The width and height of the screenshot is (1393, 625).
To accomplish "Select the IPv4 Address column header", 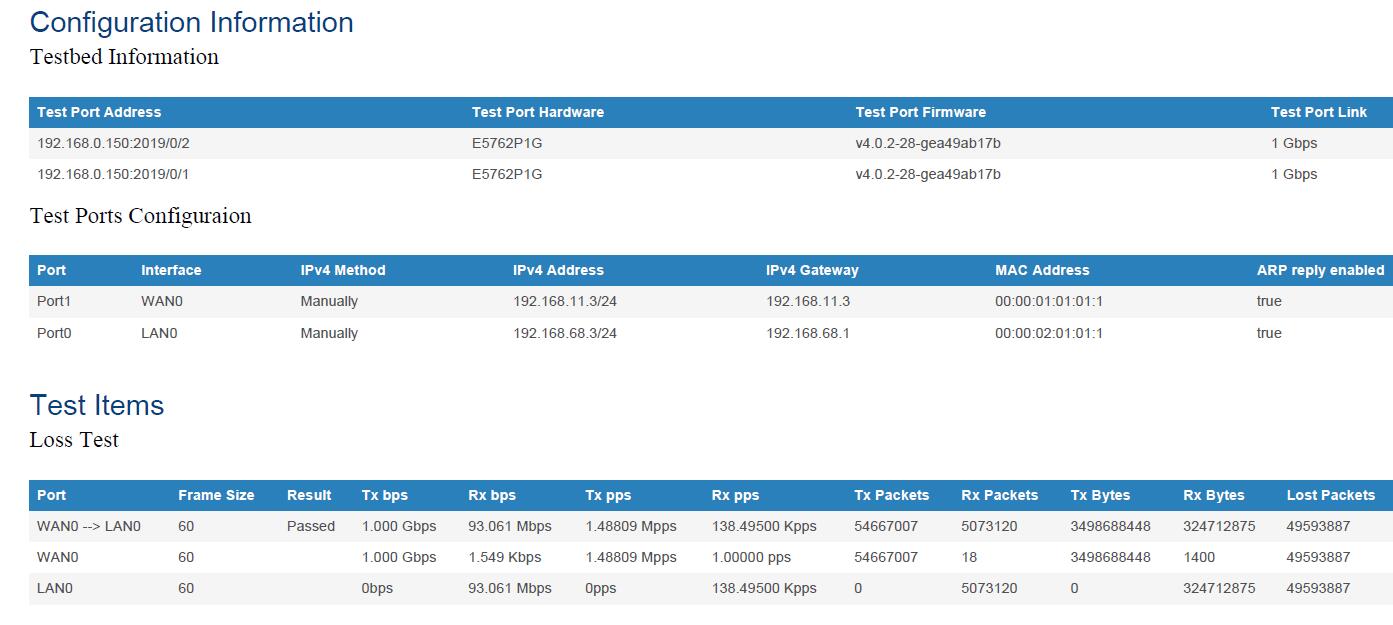I will pos(558,270).
